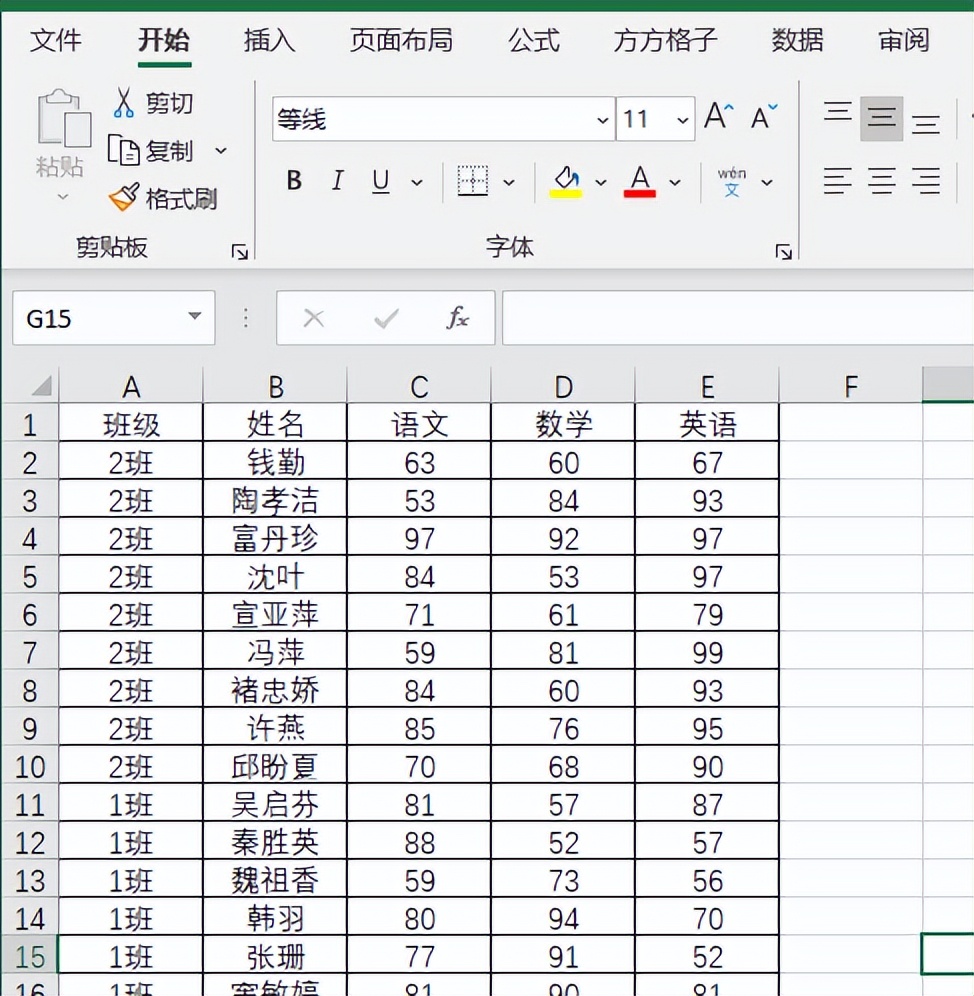Switch to the 方方格子 ribbon tab
974x996 pixels.
[663, 41]
